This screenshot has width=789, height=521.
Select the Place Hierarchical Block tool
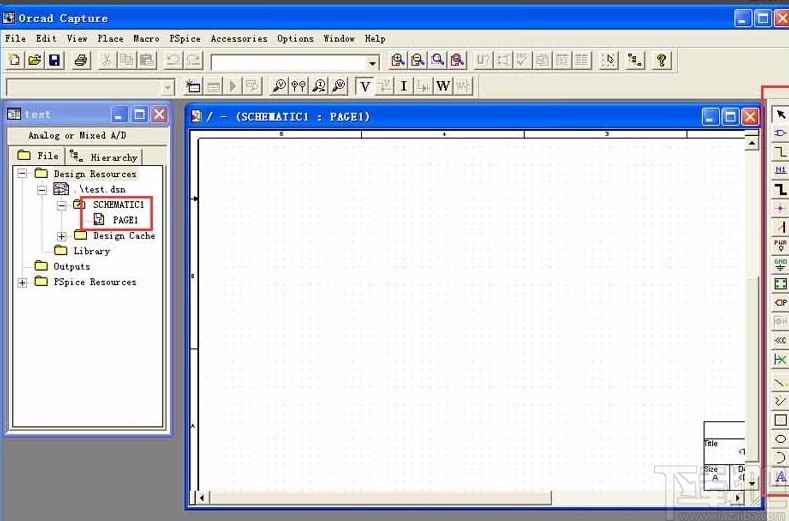tap(780, 284)
